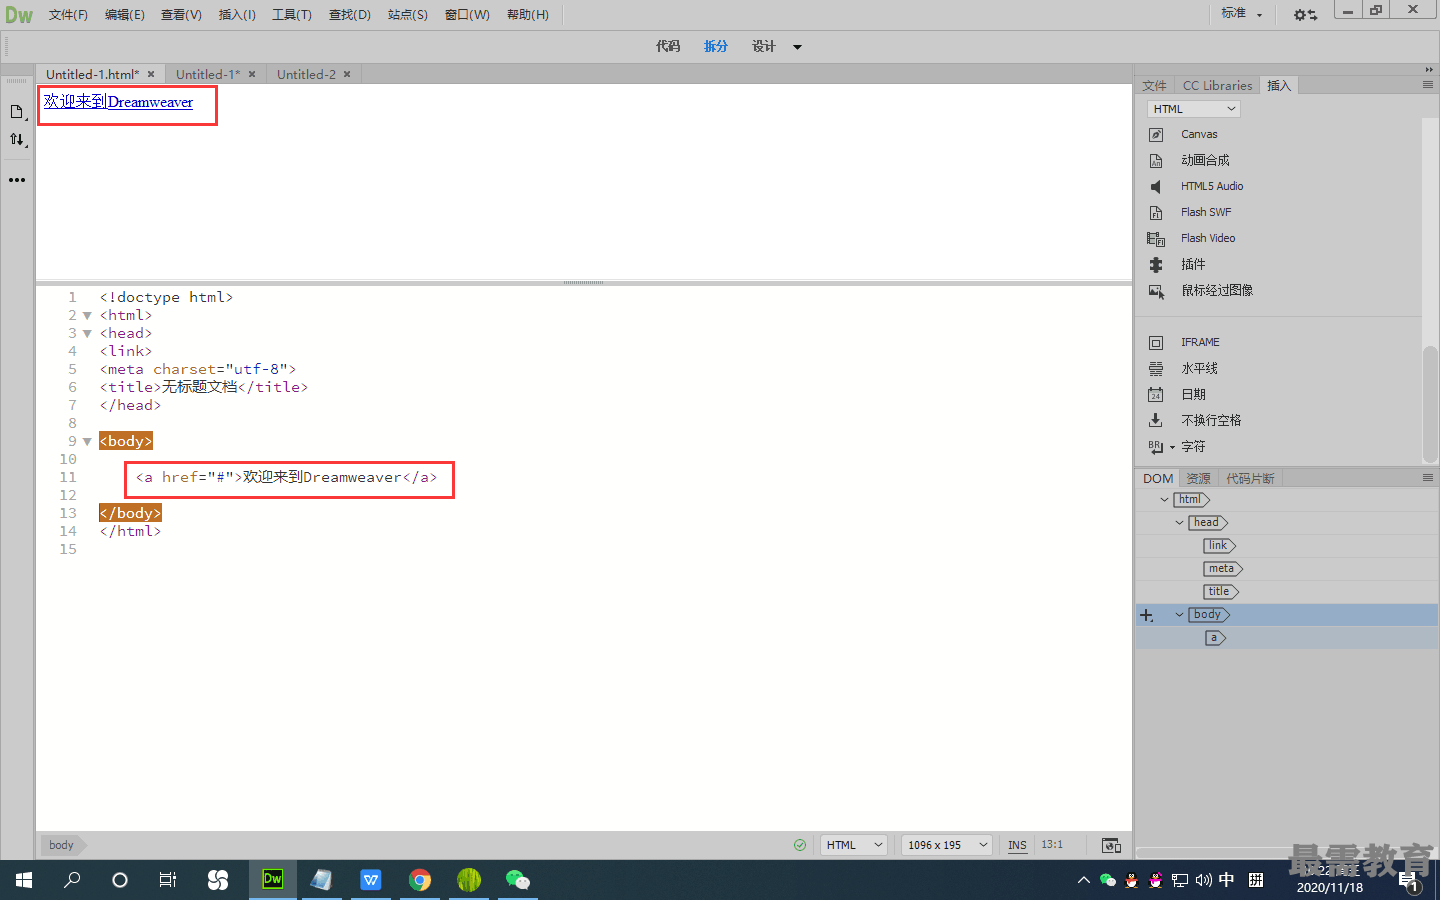1440x900 pixels.
Task: Open WeChat from the taskbar
Action: pyautogui.click(x=517, y=879)
